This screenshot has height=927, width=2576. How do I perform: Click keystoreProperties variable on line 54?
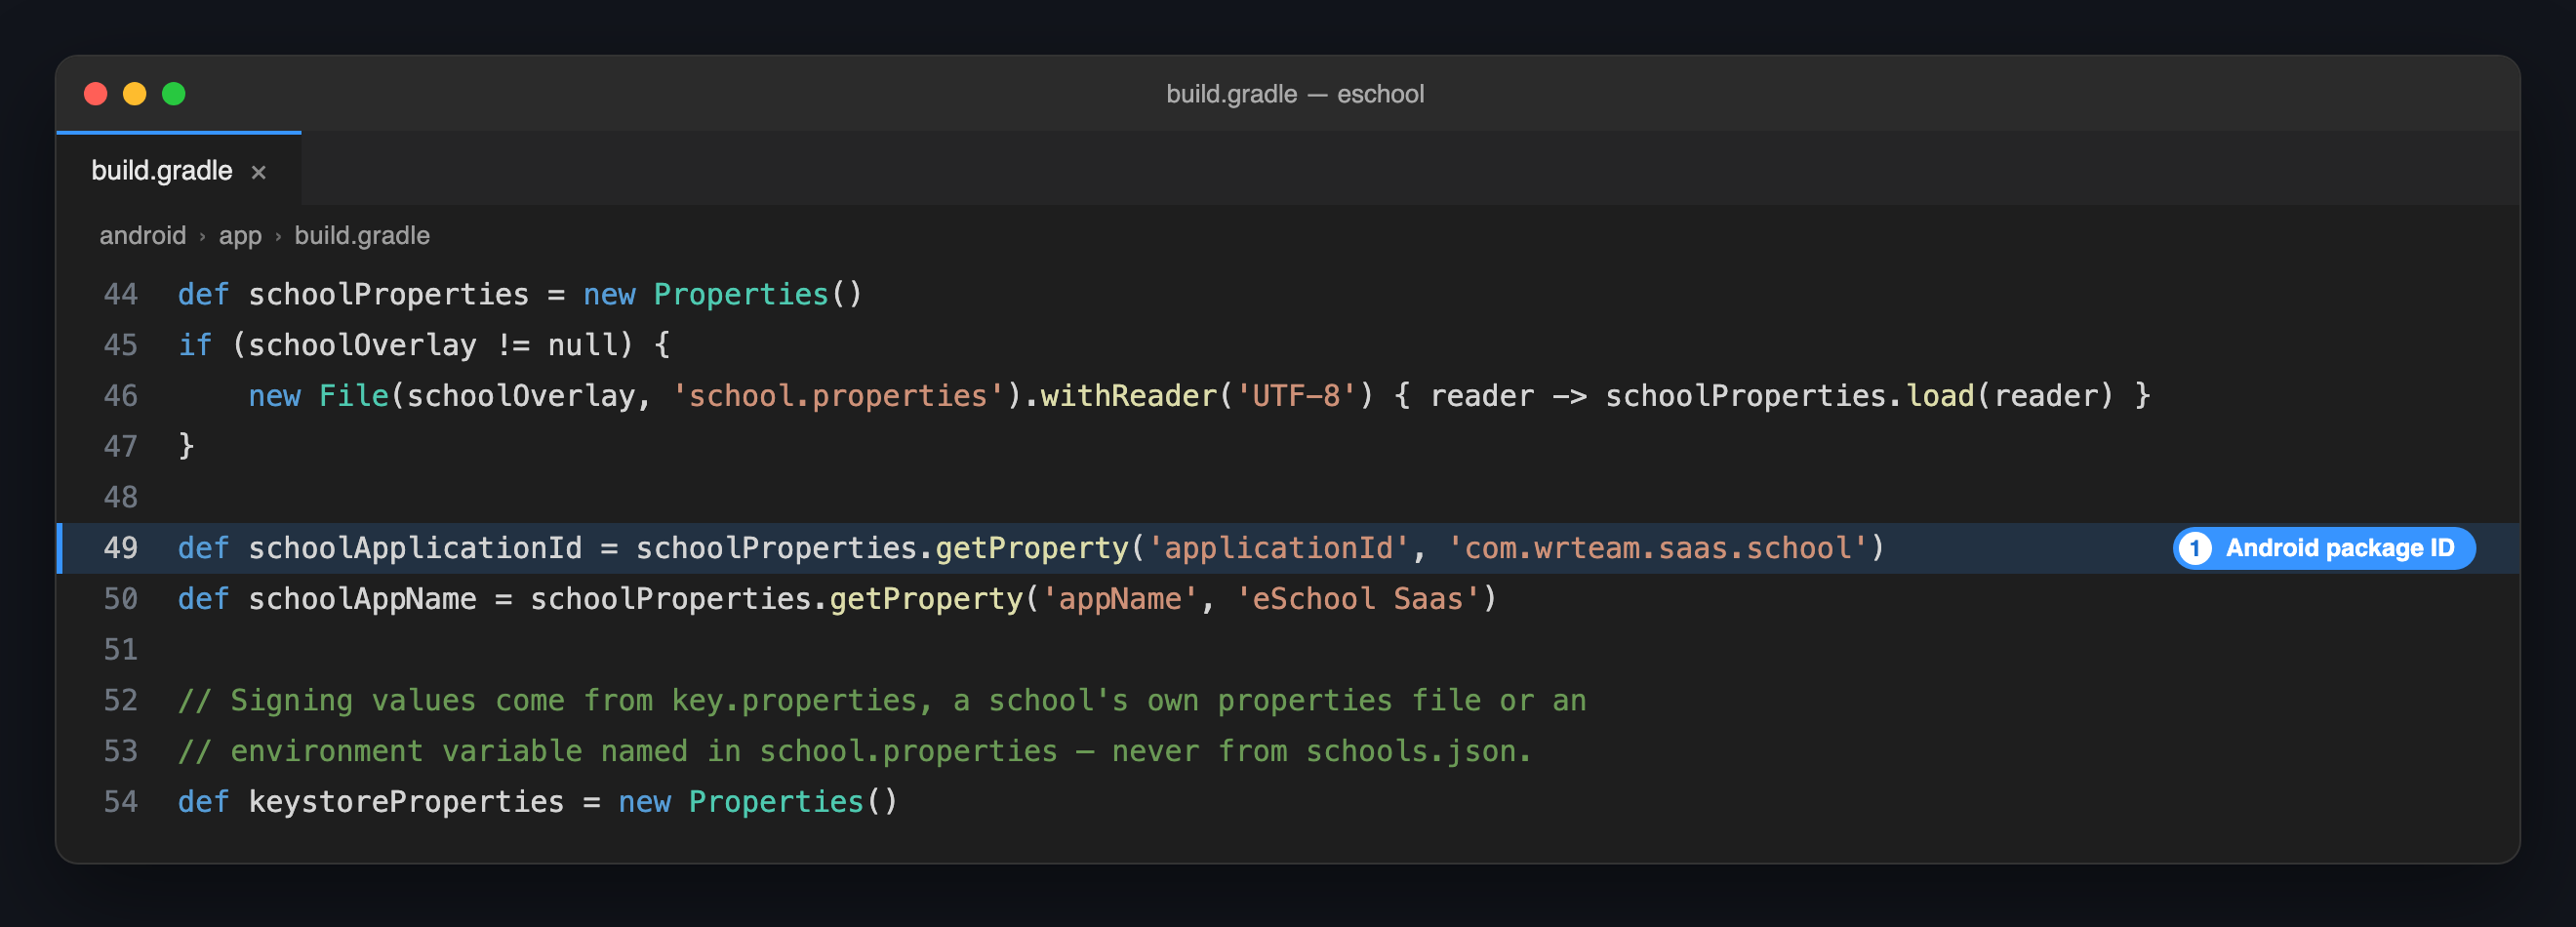pyautogui.click(x=406, y=802)
